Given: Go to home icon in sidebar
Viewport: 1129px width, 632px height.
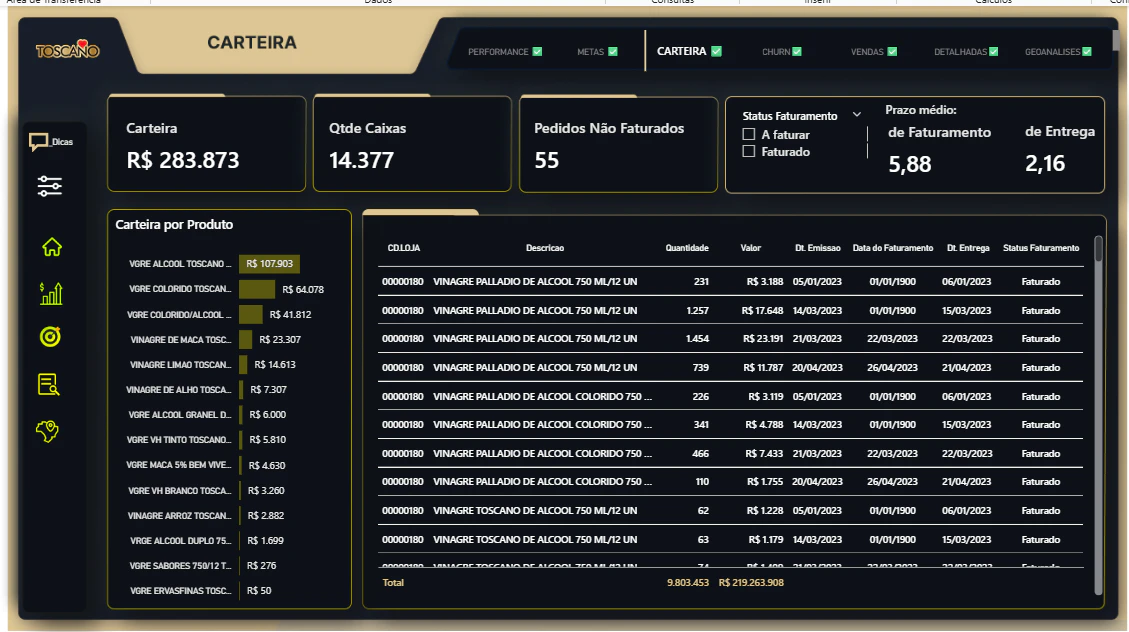Looking at the screenshot, I should point(51,247).
